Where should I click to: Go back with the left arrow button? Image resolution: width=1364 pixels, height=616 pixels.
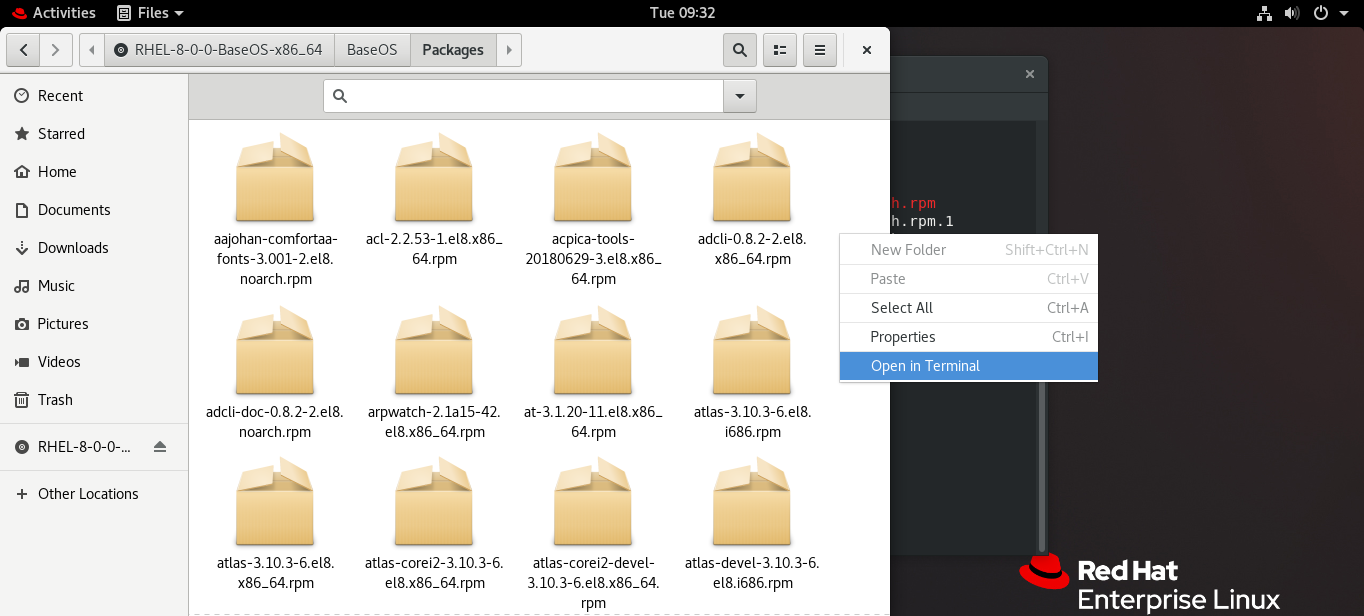[x=23, y=50]
